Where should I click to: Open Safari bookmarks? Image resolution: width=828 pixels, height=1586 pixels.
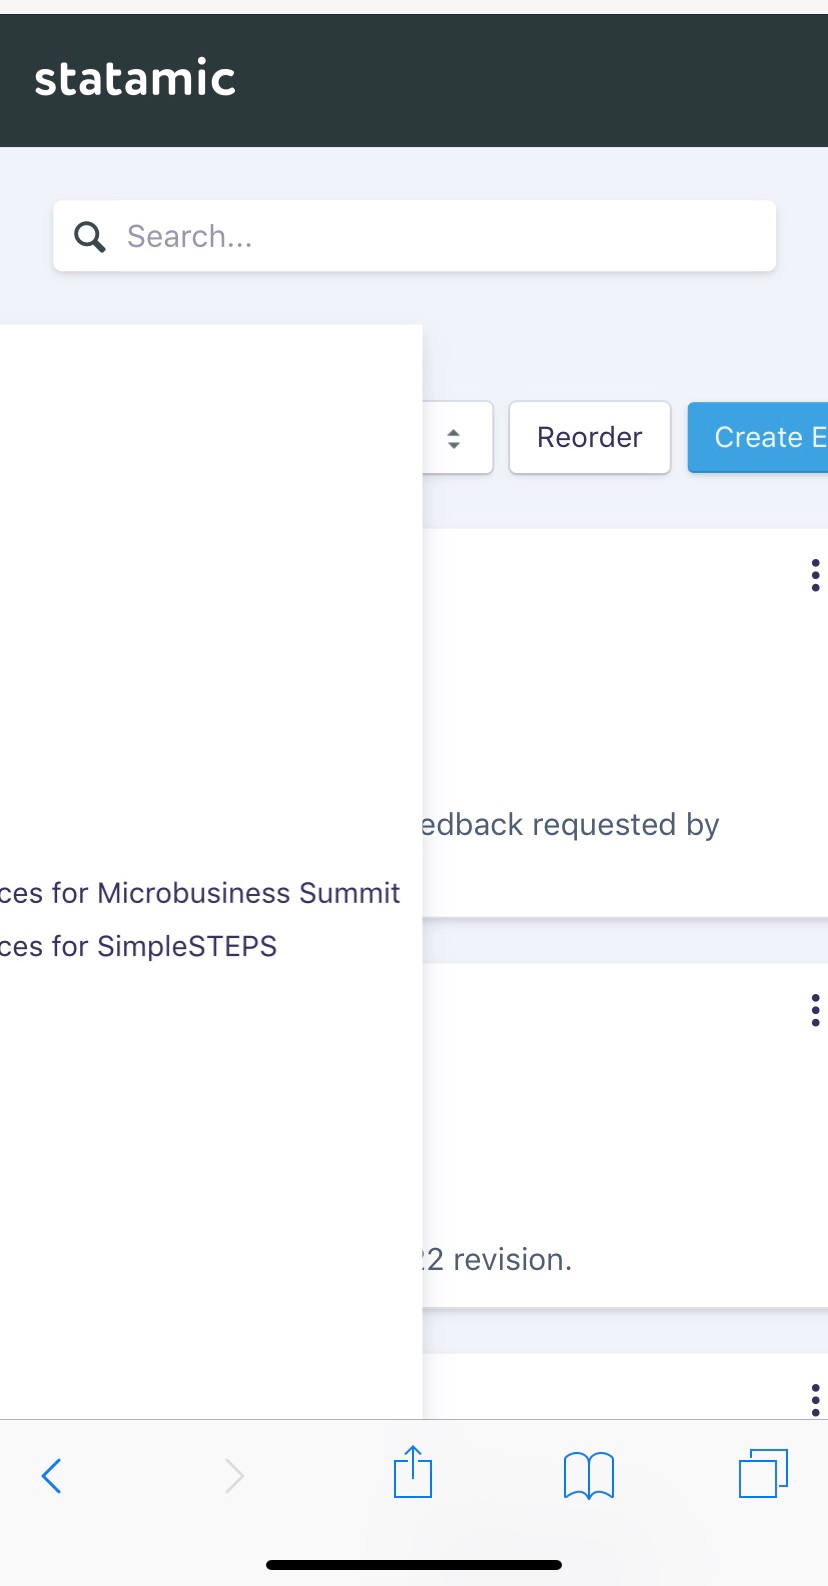[588, 1473]
